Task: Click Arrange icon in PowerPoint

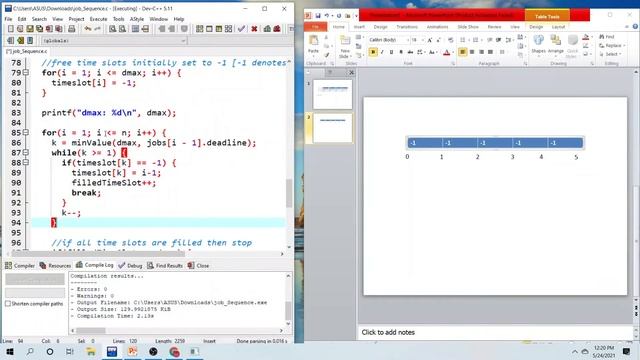Action: point(556,40)
